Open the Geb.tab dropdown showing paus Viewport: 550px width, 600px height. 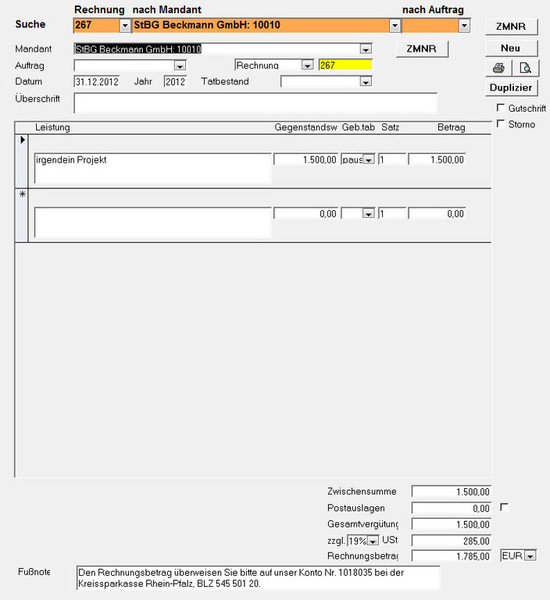[x=369, y=160]
